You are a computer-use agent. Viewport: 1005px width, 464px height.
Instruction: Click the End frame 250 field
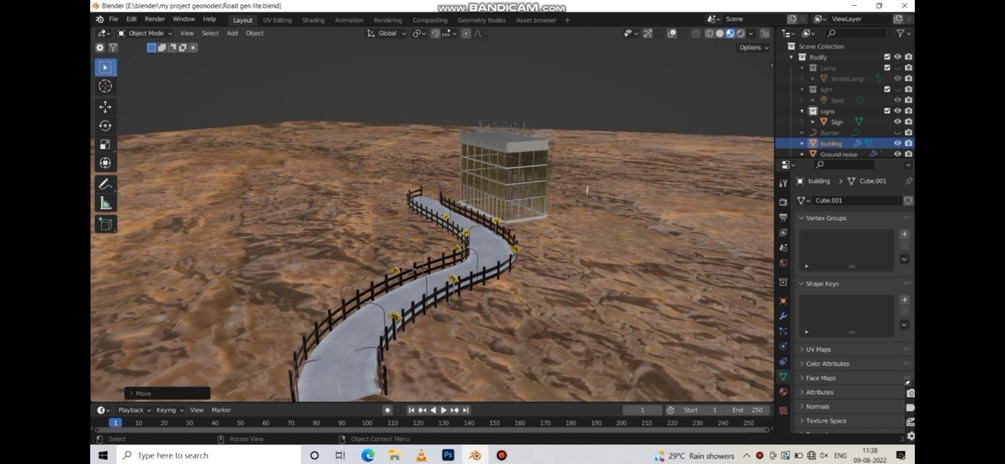click(x=748, y=410)
